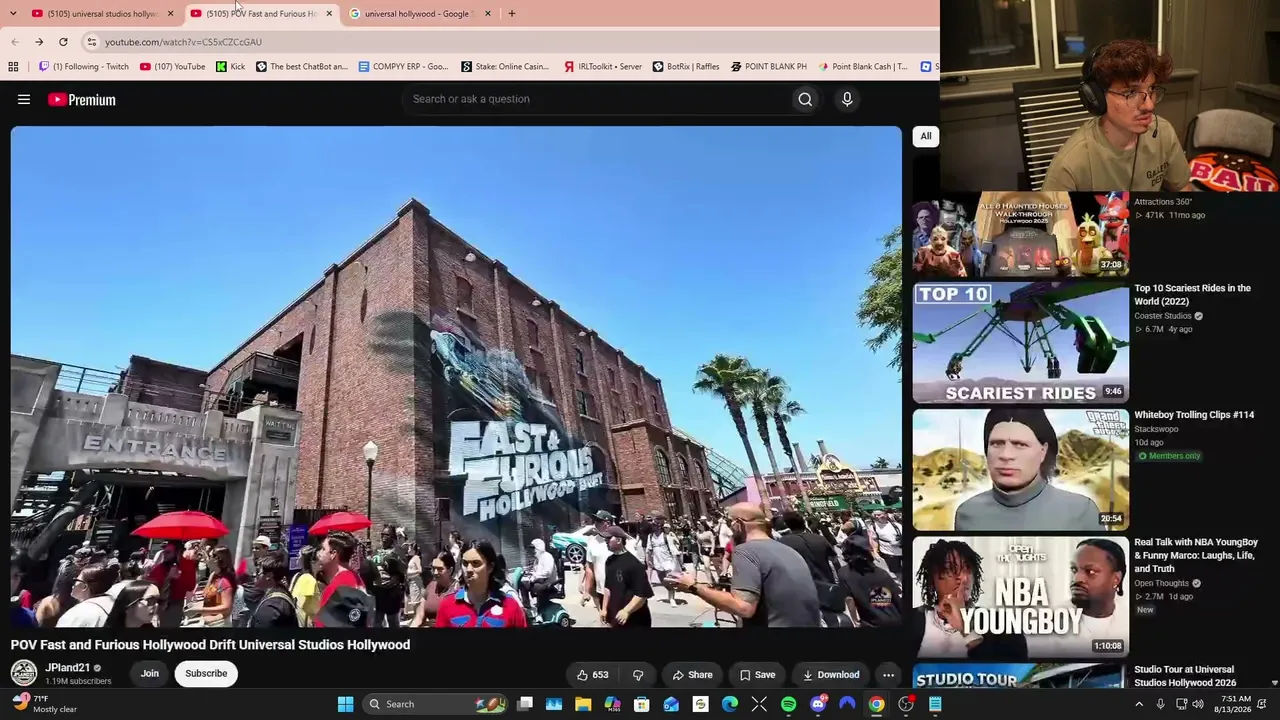Open The best ChatBot bookmark

click(x=302, y=67)
